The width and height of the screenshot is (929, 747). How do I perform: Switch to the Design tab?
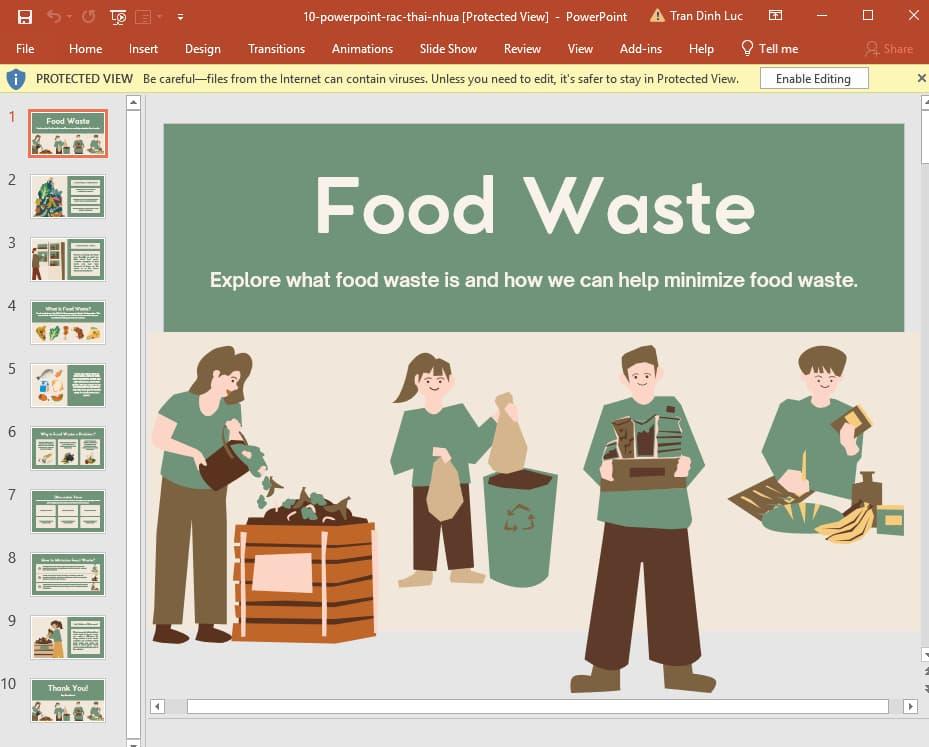click(203, 48)
